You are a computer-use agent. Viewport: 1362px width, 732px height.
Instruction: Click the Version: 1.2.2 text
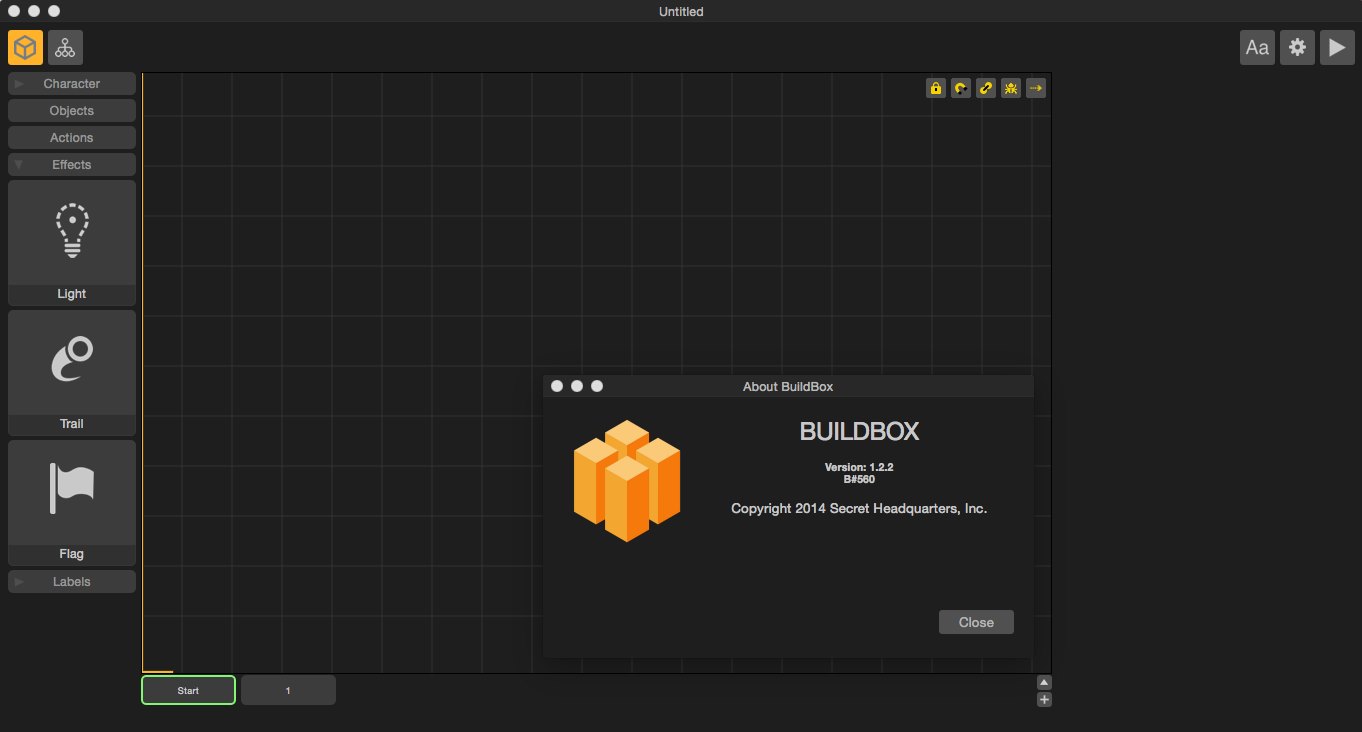[x=859, y=467]
